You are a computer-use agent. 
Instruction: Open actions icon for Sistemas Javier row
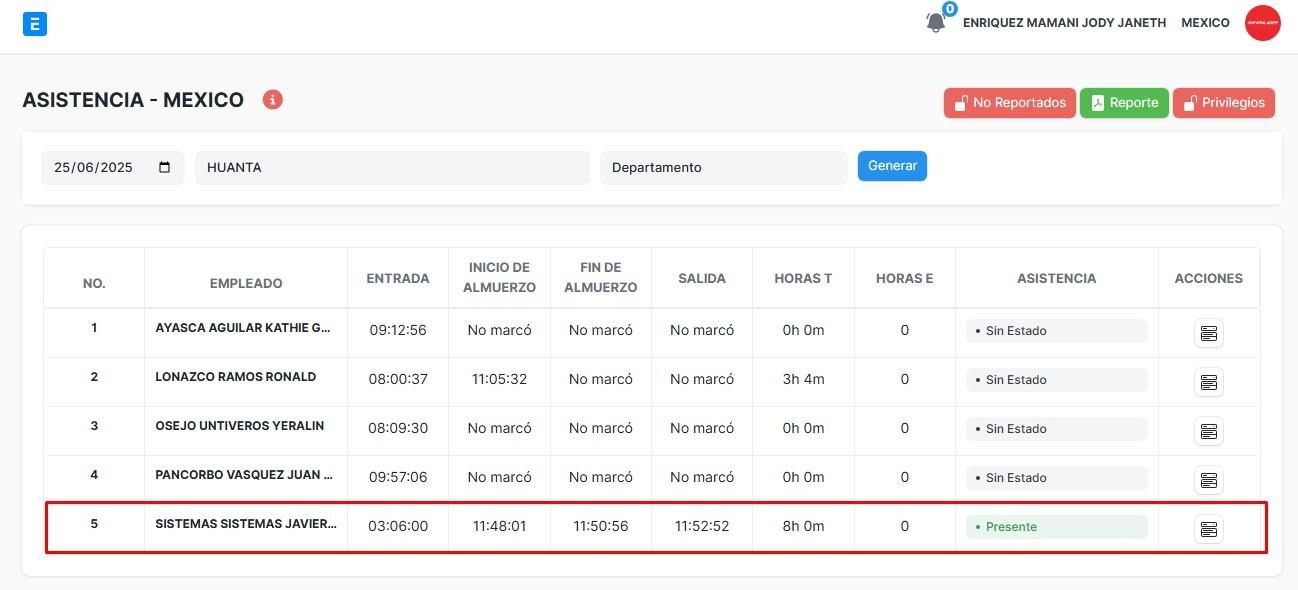[x=1208, y=529]
